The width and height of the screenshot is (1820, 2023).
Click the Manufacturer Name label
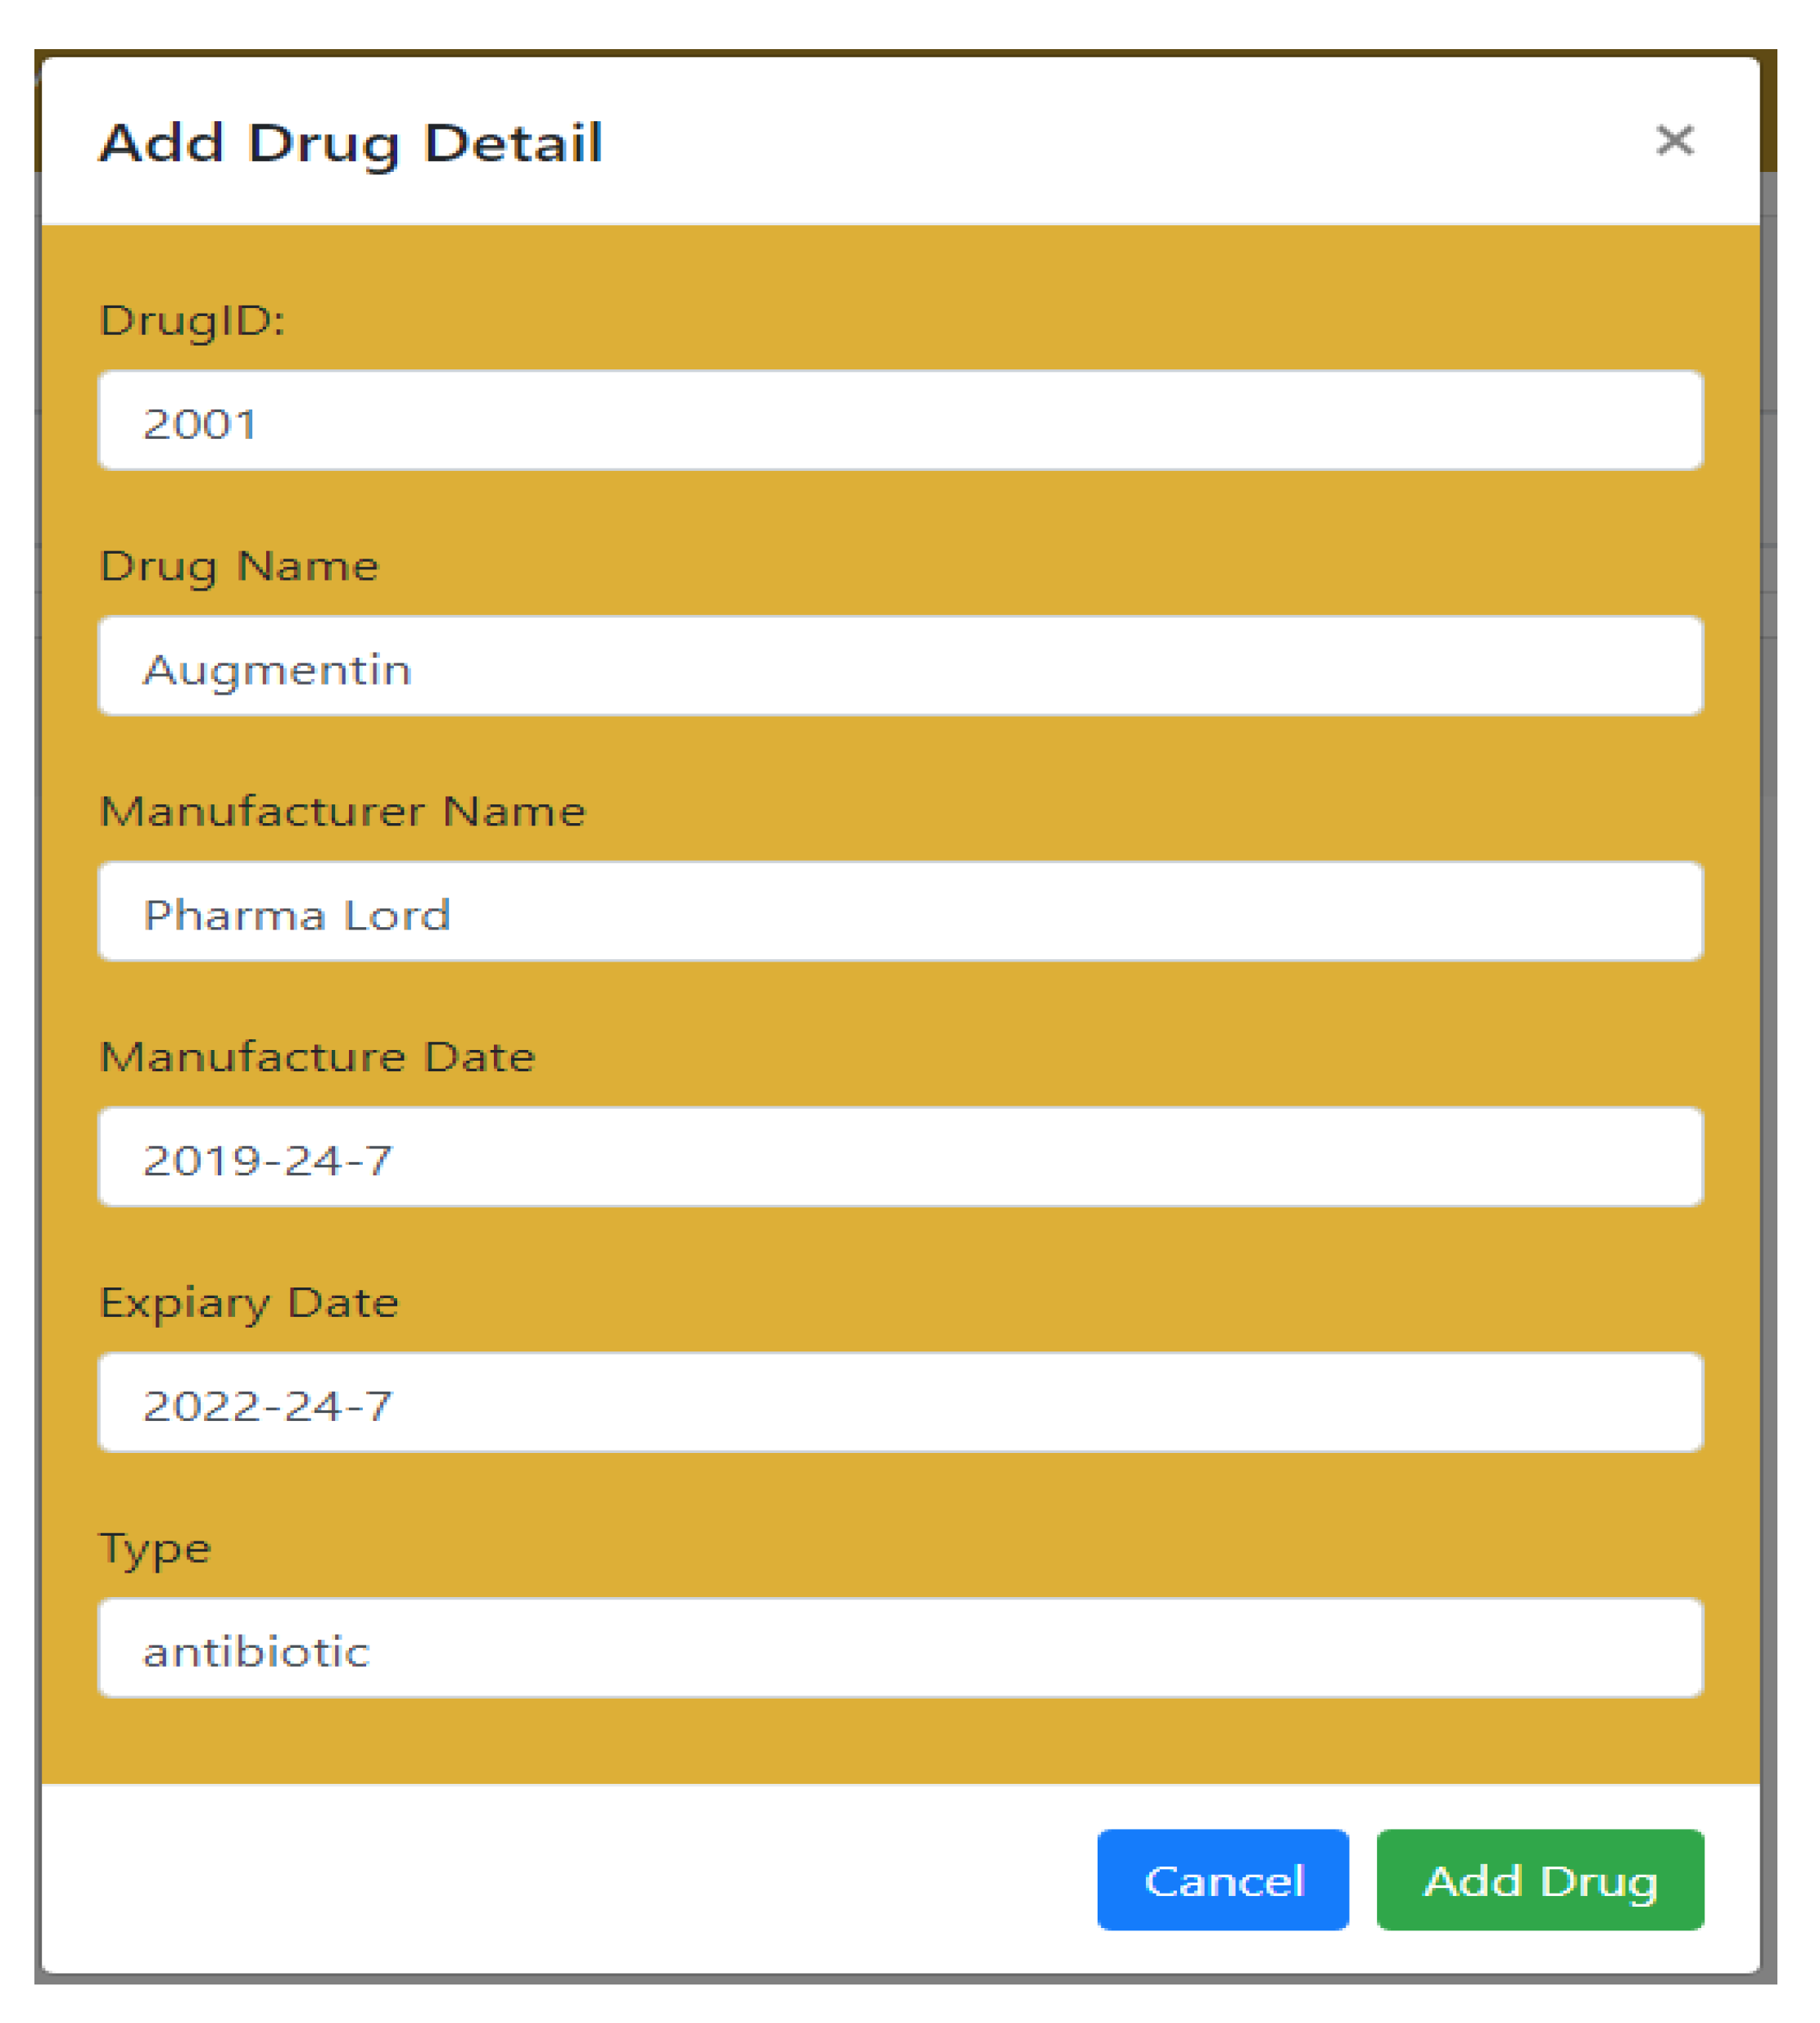[x=342, y=812]
